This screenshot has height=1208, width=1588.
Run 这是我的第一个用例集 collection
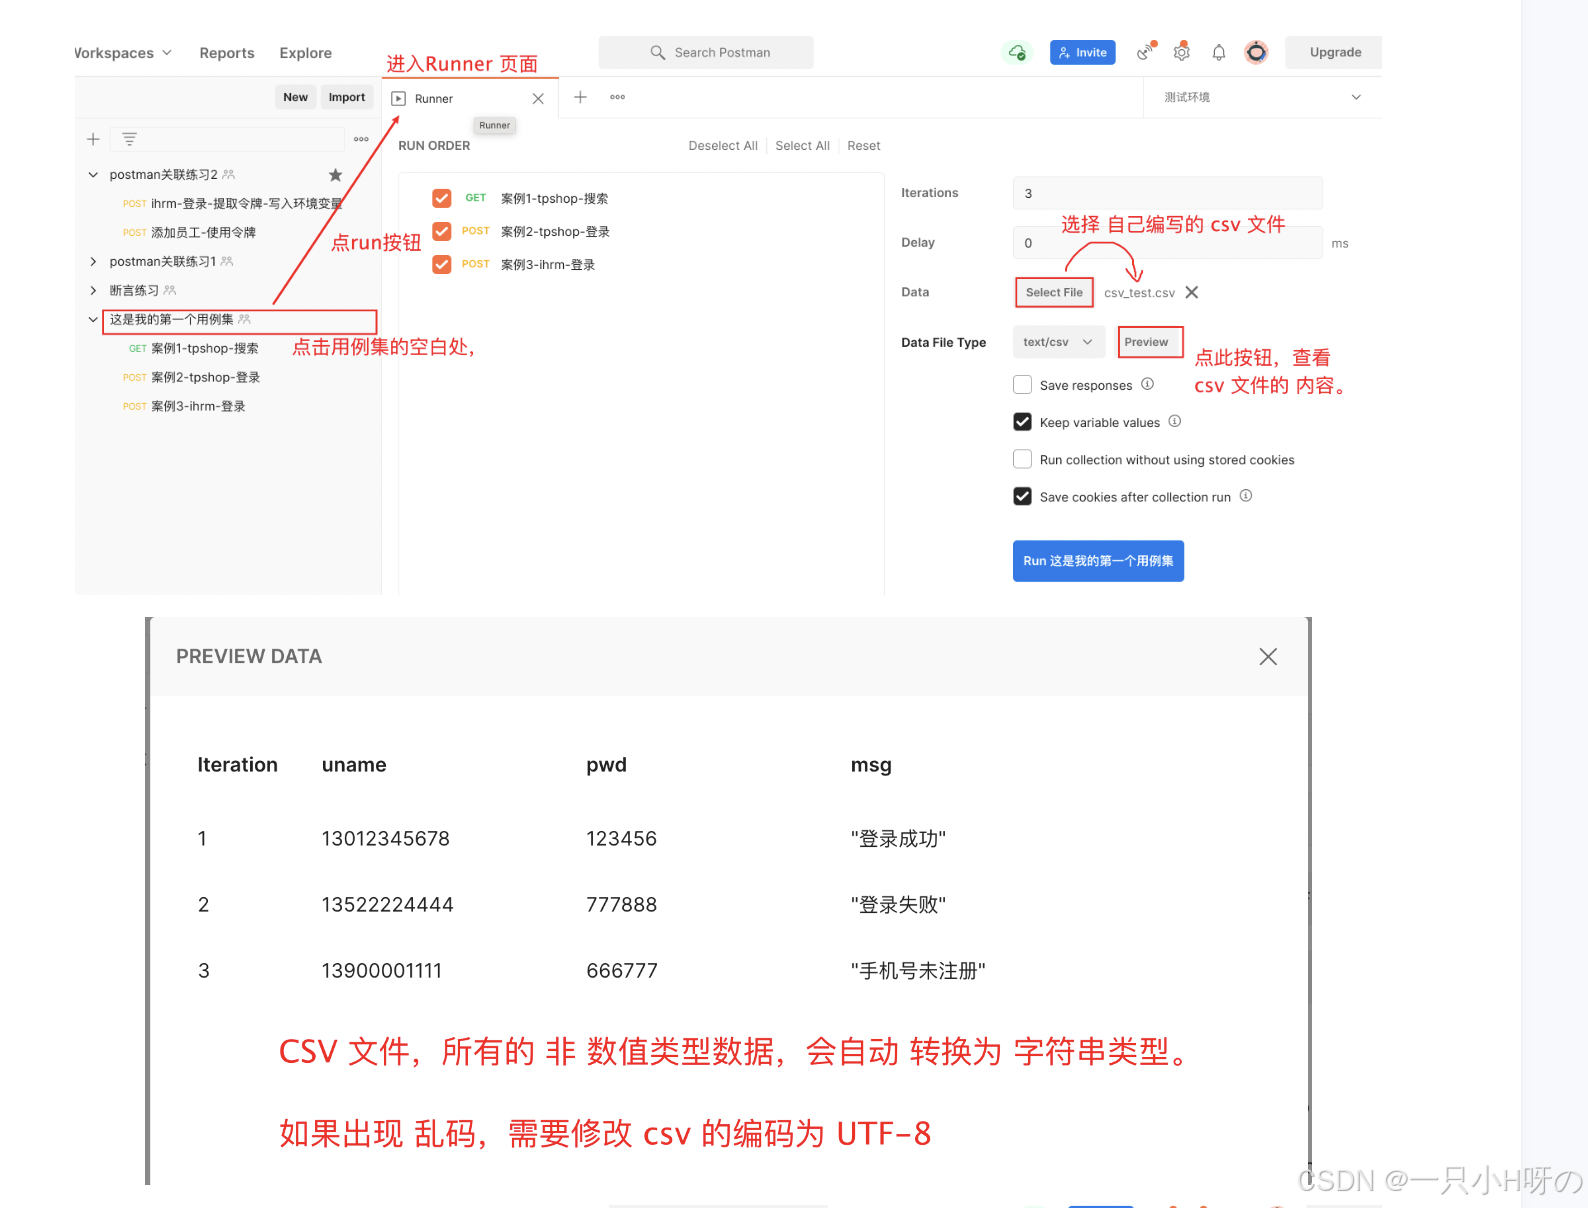click(x=1098, y=561)
